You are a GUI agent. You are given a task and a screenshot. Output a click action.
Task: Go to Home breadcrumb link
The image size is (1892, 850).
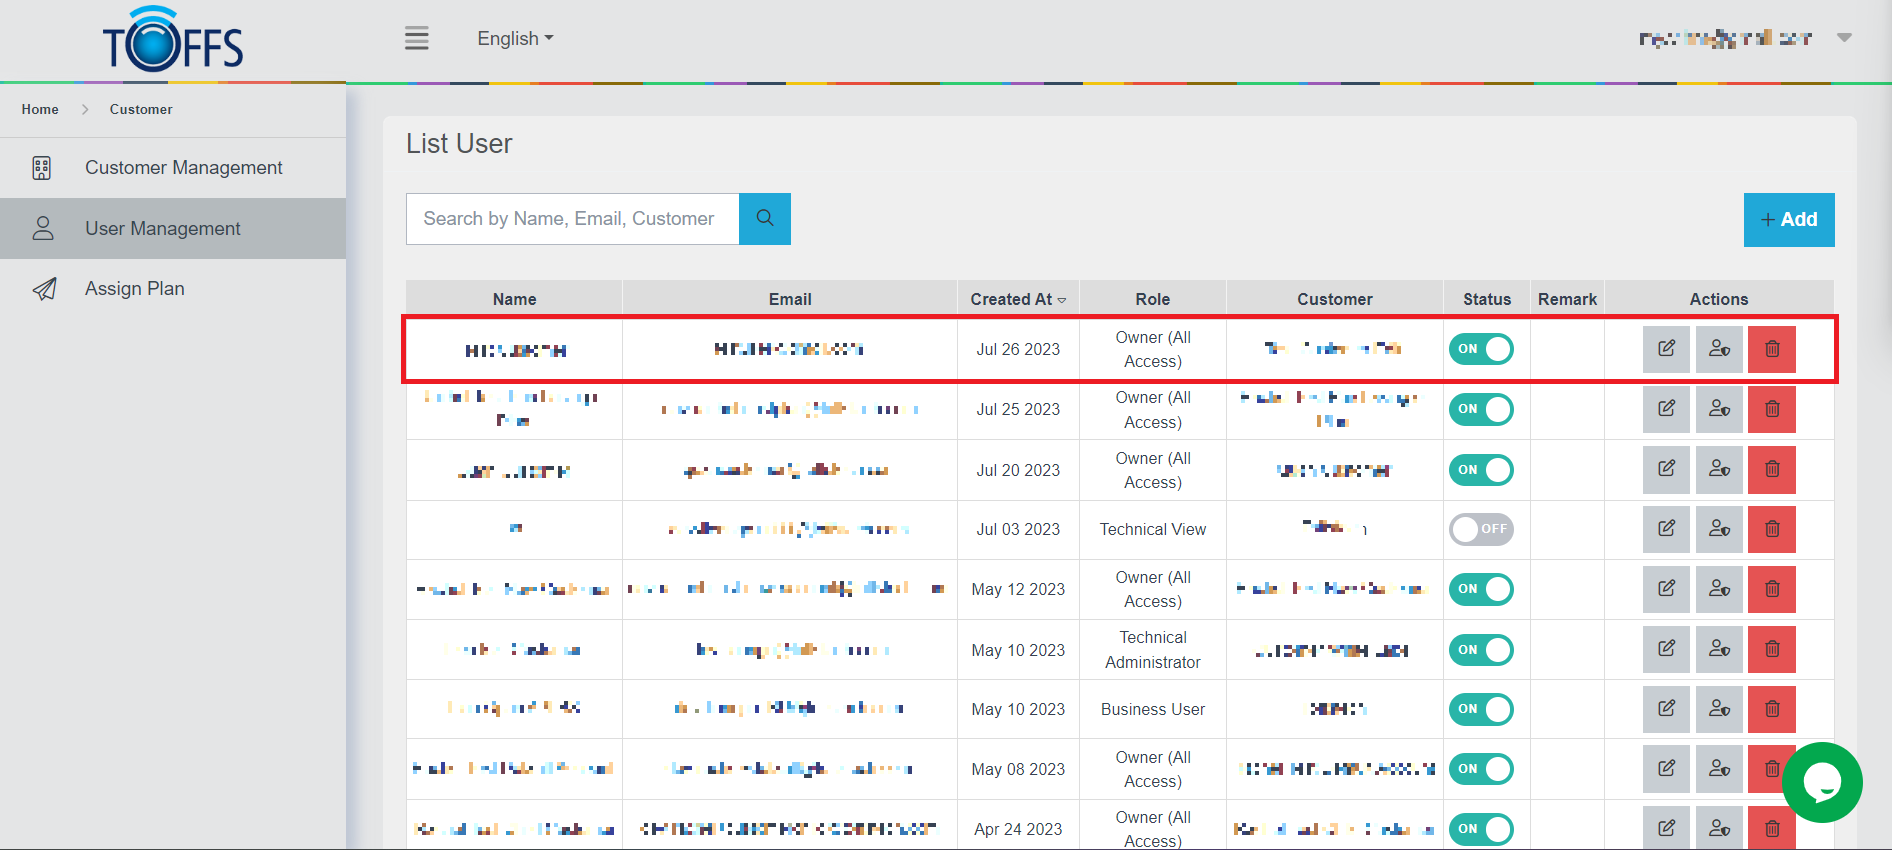tap(40, 110)
